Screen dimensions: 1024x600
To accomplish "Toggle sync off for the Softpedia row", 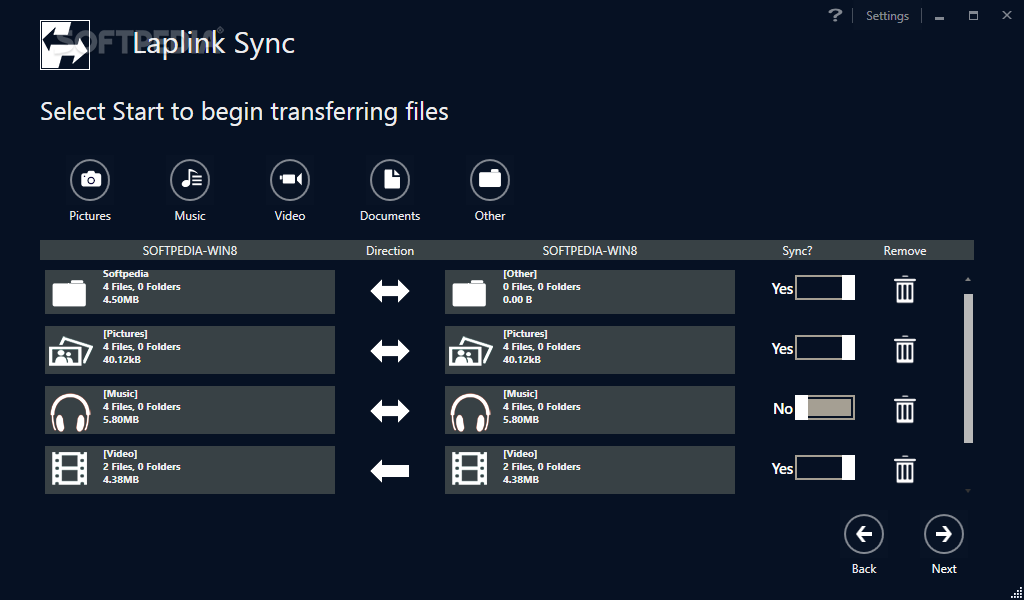I will [x=825, y=288].
